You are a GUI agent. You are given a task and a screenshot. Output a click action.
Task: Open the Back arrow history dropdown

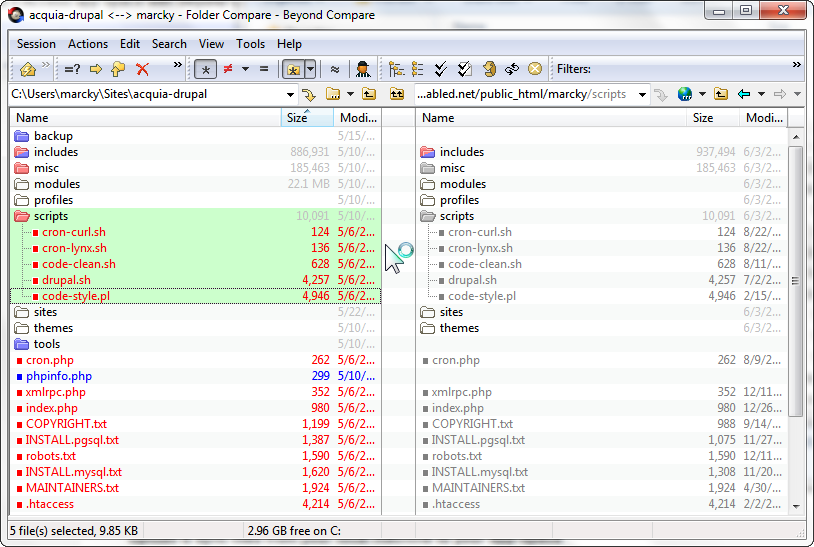click(x=762, y=94)
